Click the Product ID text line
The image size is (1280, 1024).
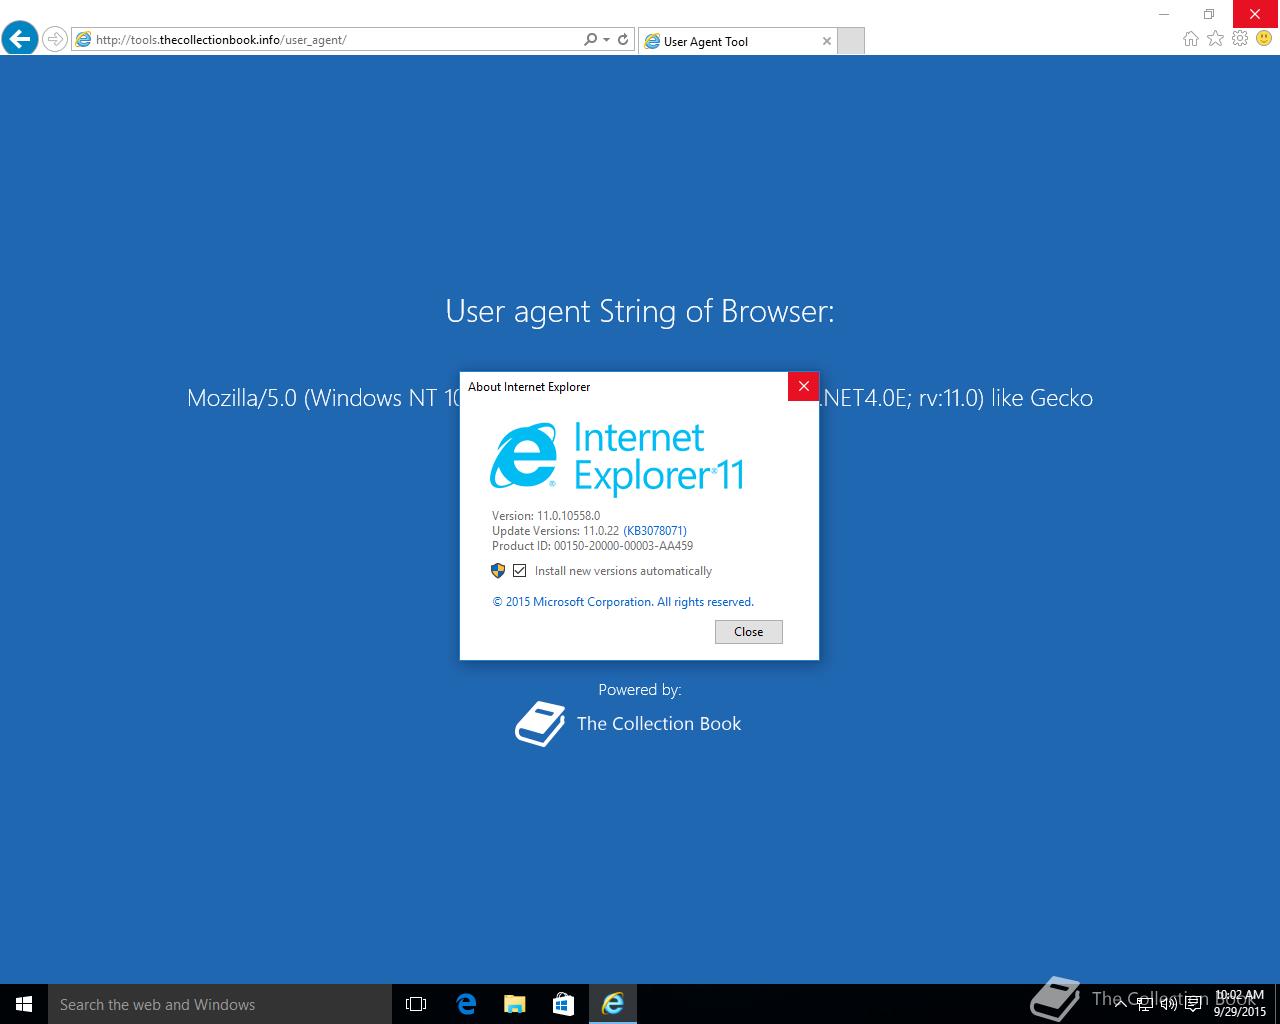coord(592,546)
